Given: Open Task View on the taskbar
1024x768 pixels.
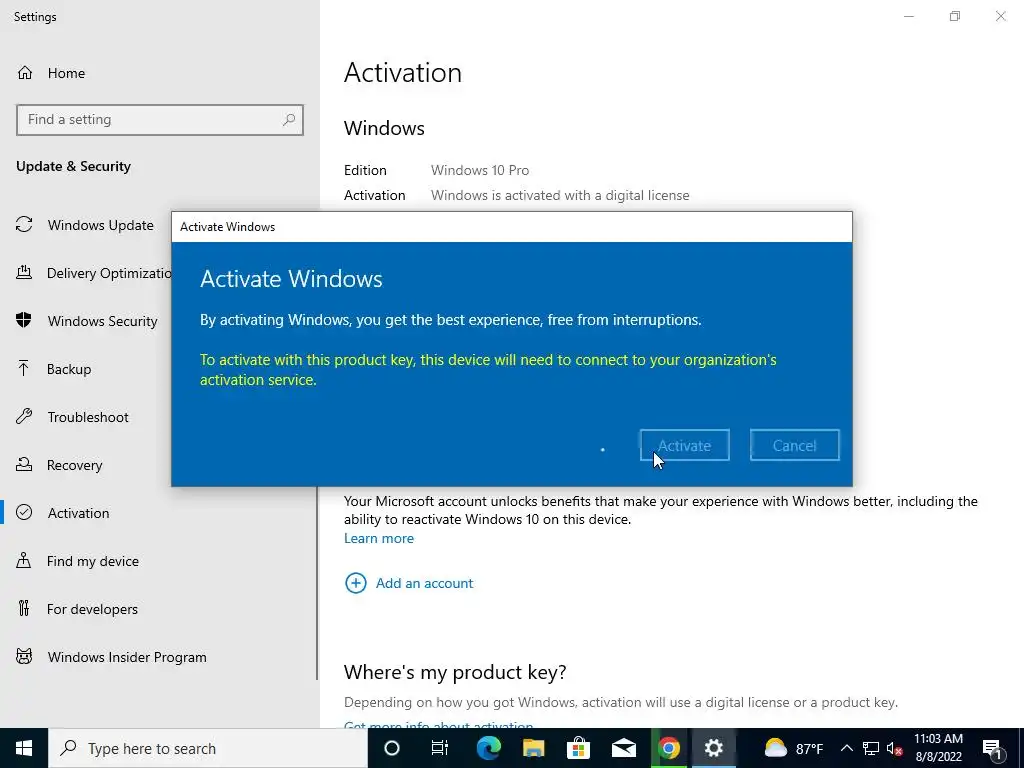Looking at the screenshot, I should click(x=440, y=748).
